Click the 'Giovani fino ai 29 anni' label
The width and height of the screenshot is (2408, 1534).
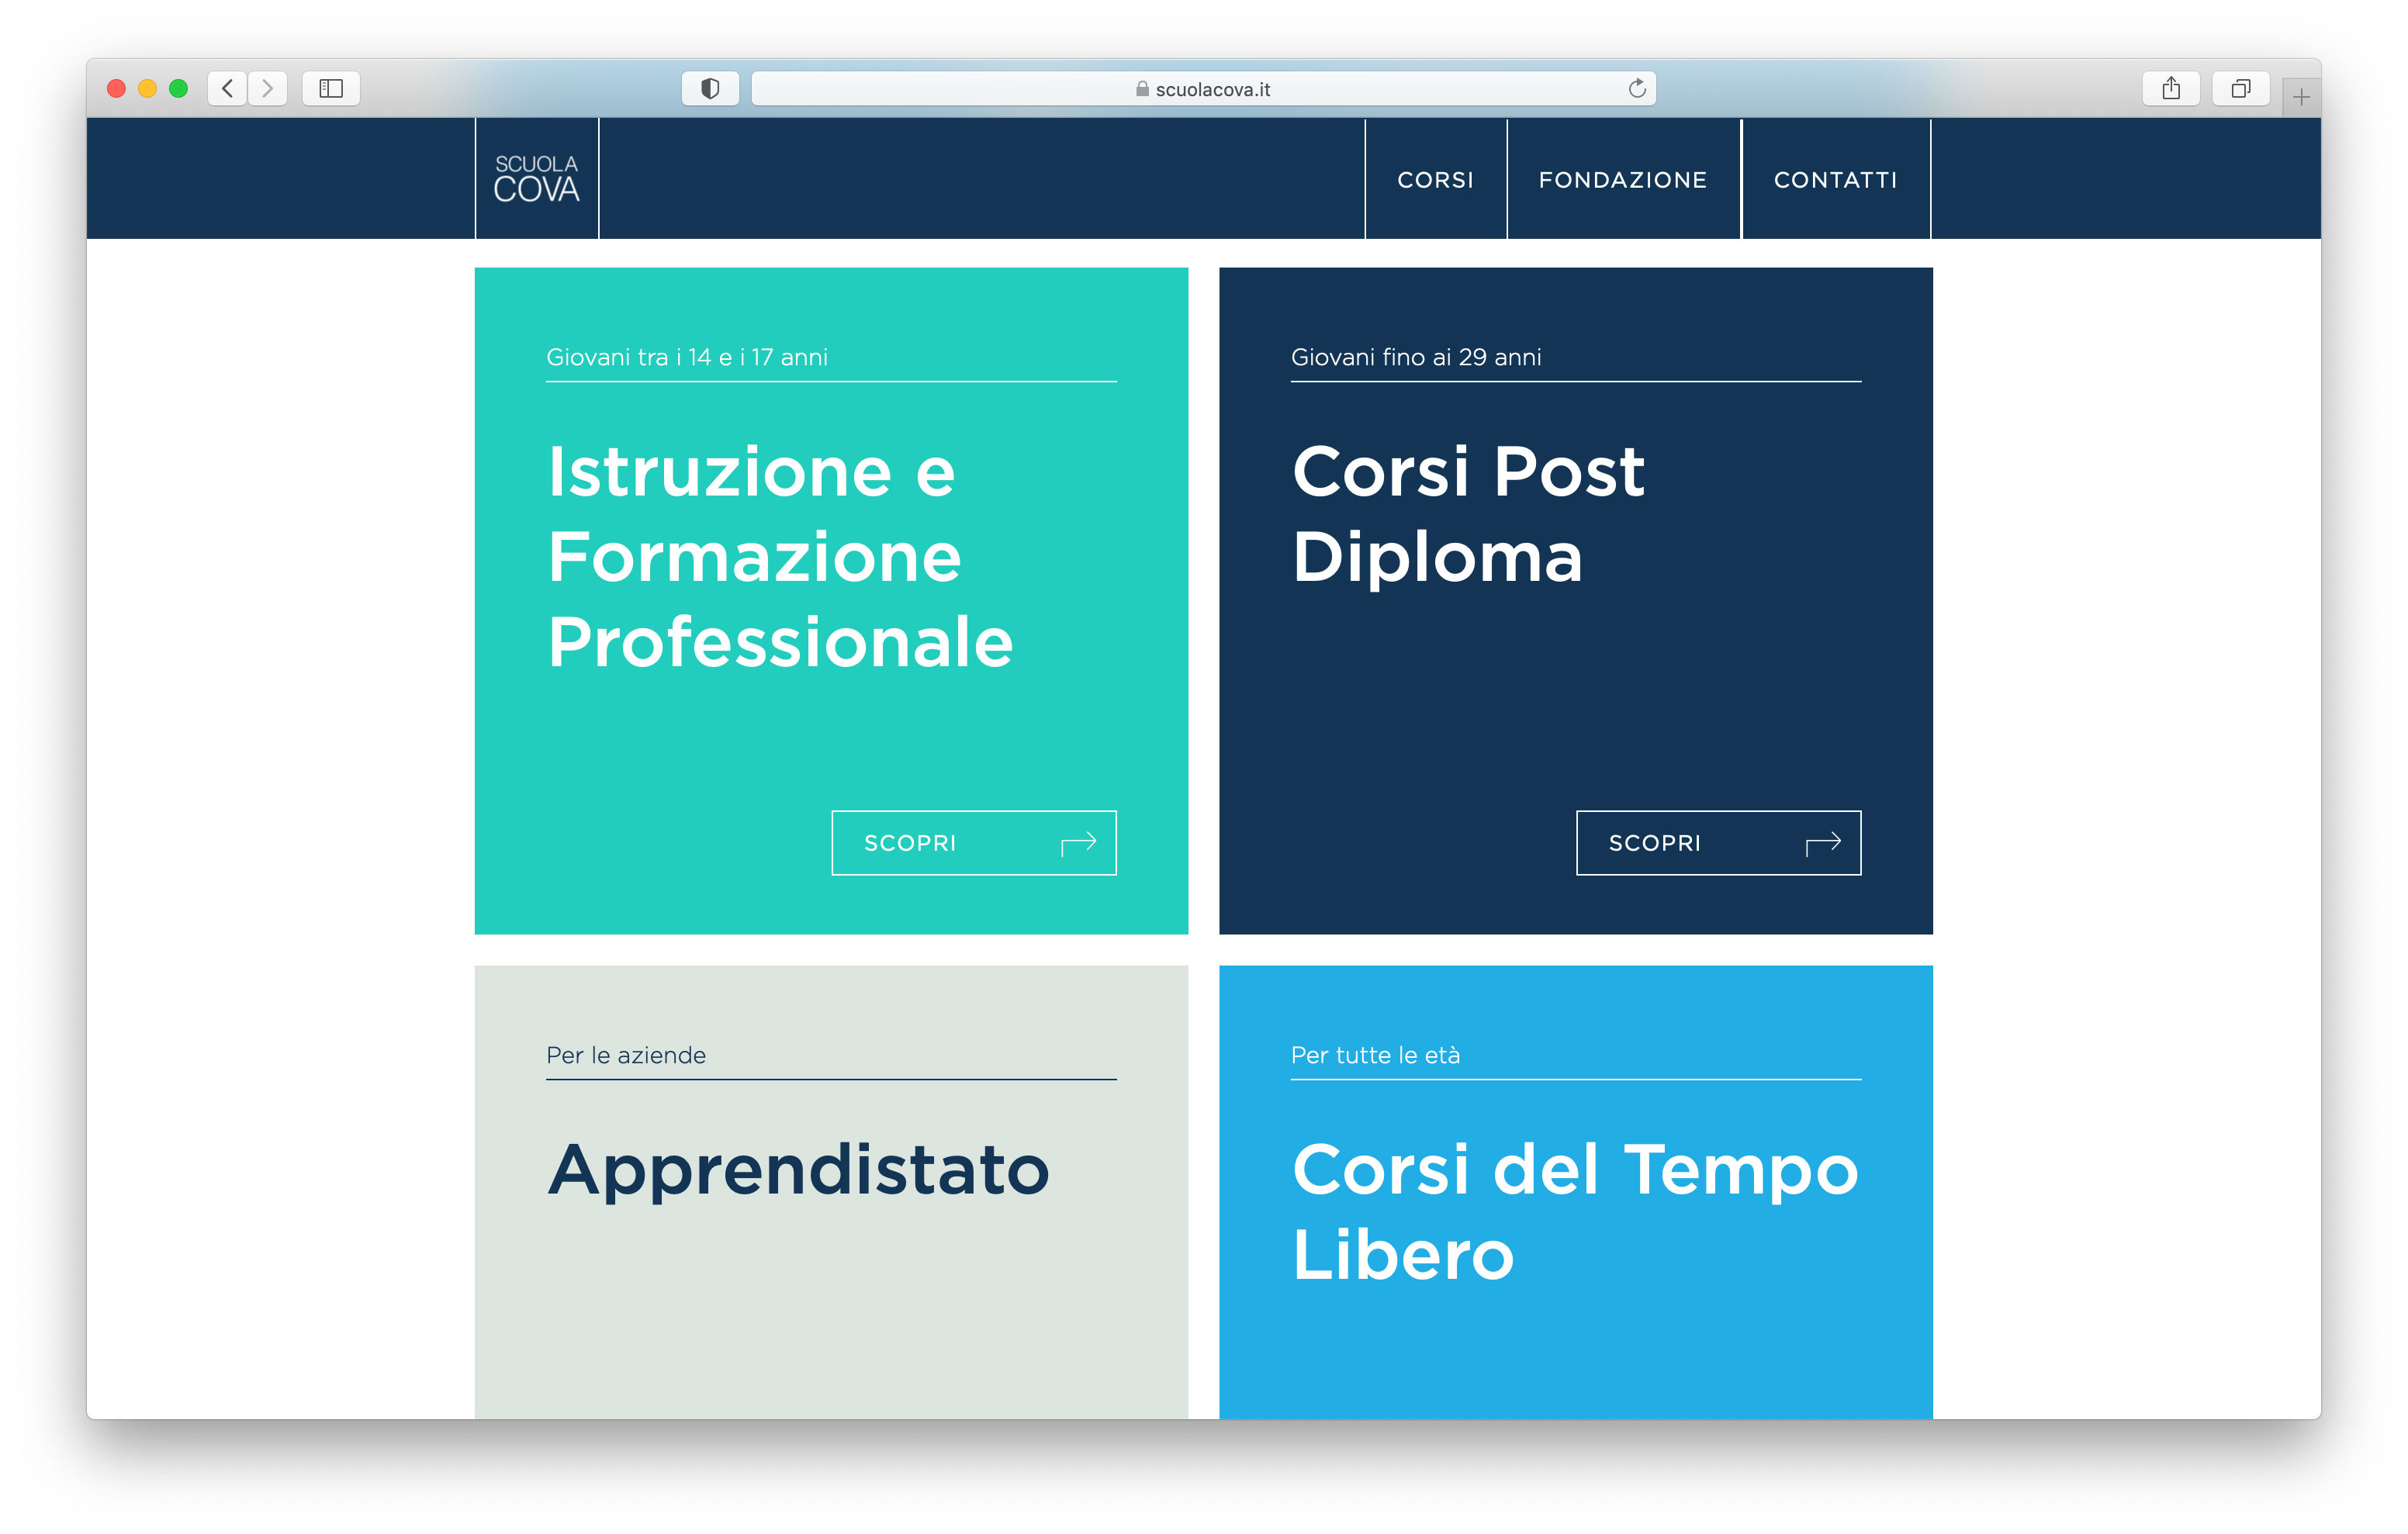click(1416, 357)
